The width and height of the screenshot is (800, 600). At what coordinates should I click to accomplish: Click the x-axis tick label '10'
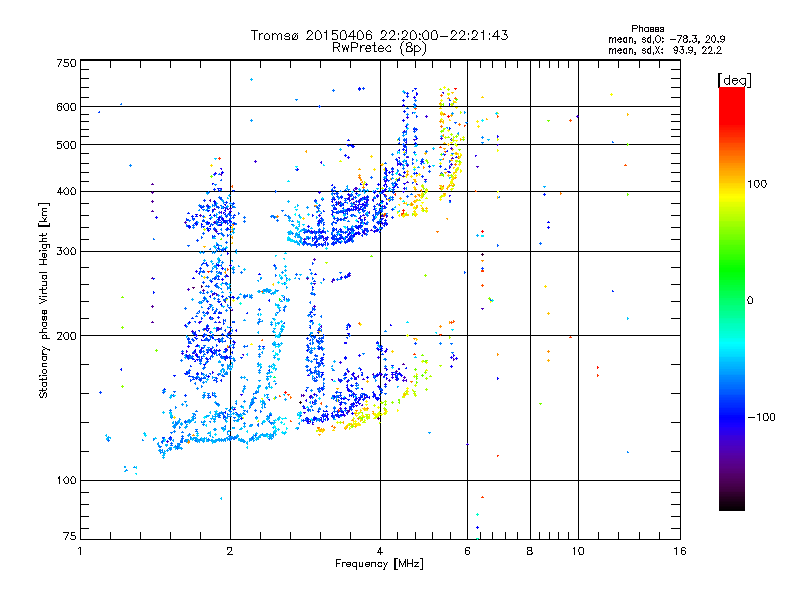(x=578, y=551)
